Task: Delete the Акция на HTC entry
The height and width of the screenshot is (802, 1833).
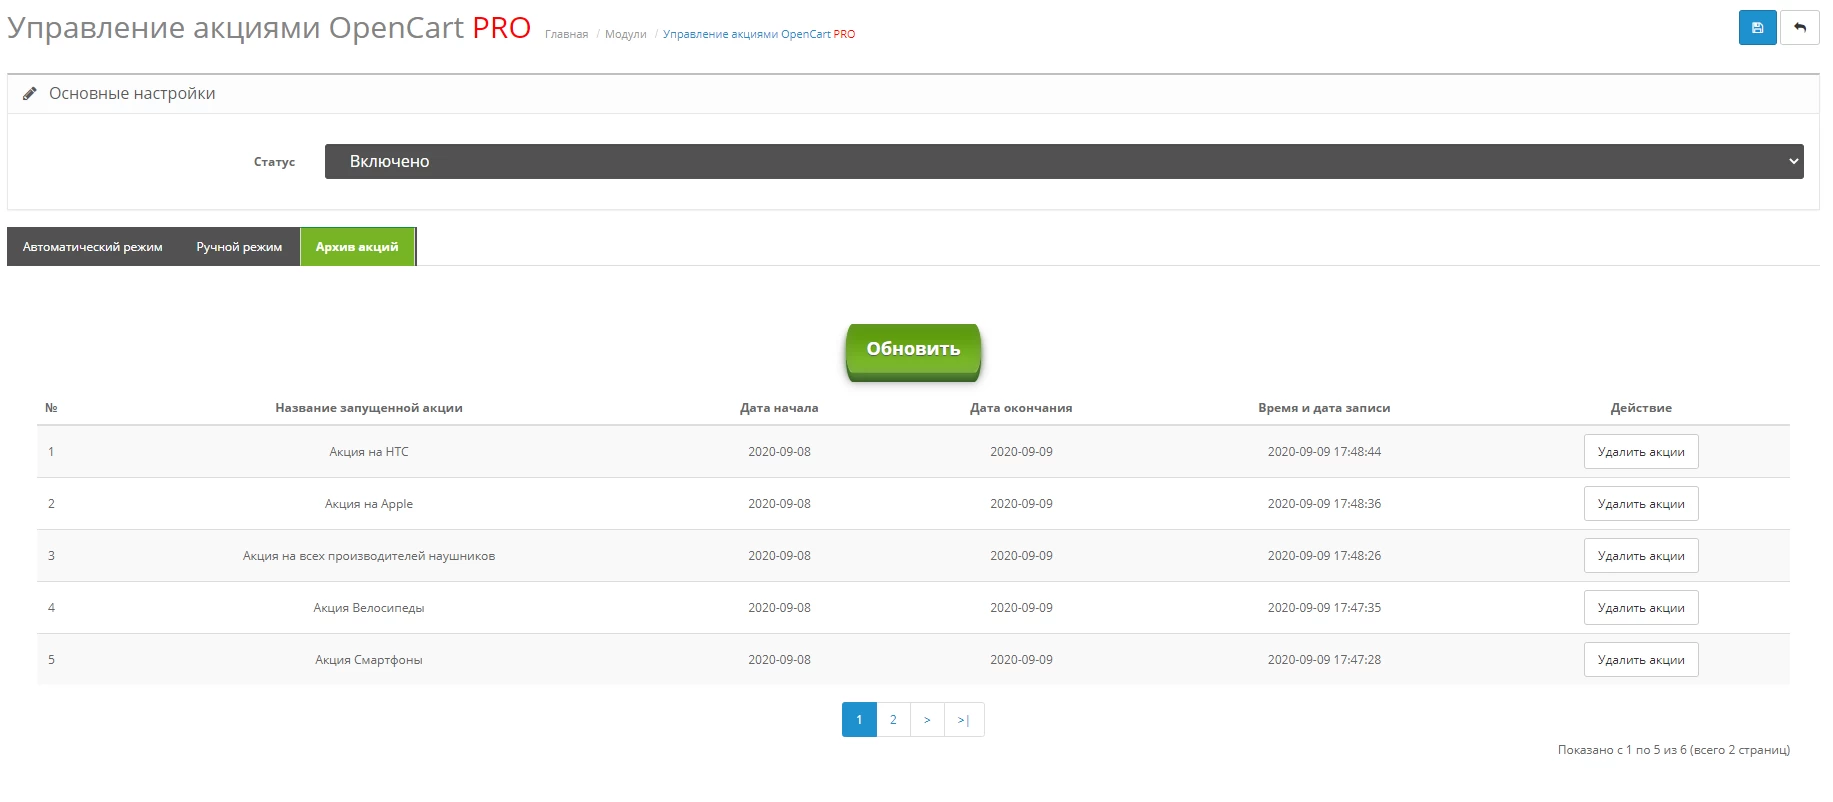Action: point(1641,452)
